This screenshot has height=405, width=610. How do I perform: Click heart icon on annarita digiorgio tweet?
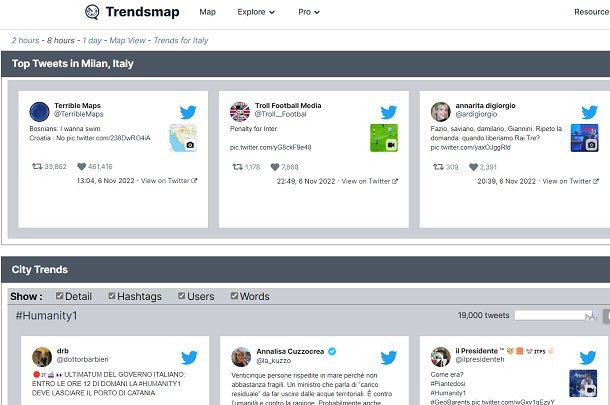473,167
